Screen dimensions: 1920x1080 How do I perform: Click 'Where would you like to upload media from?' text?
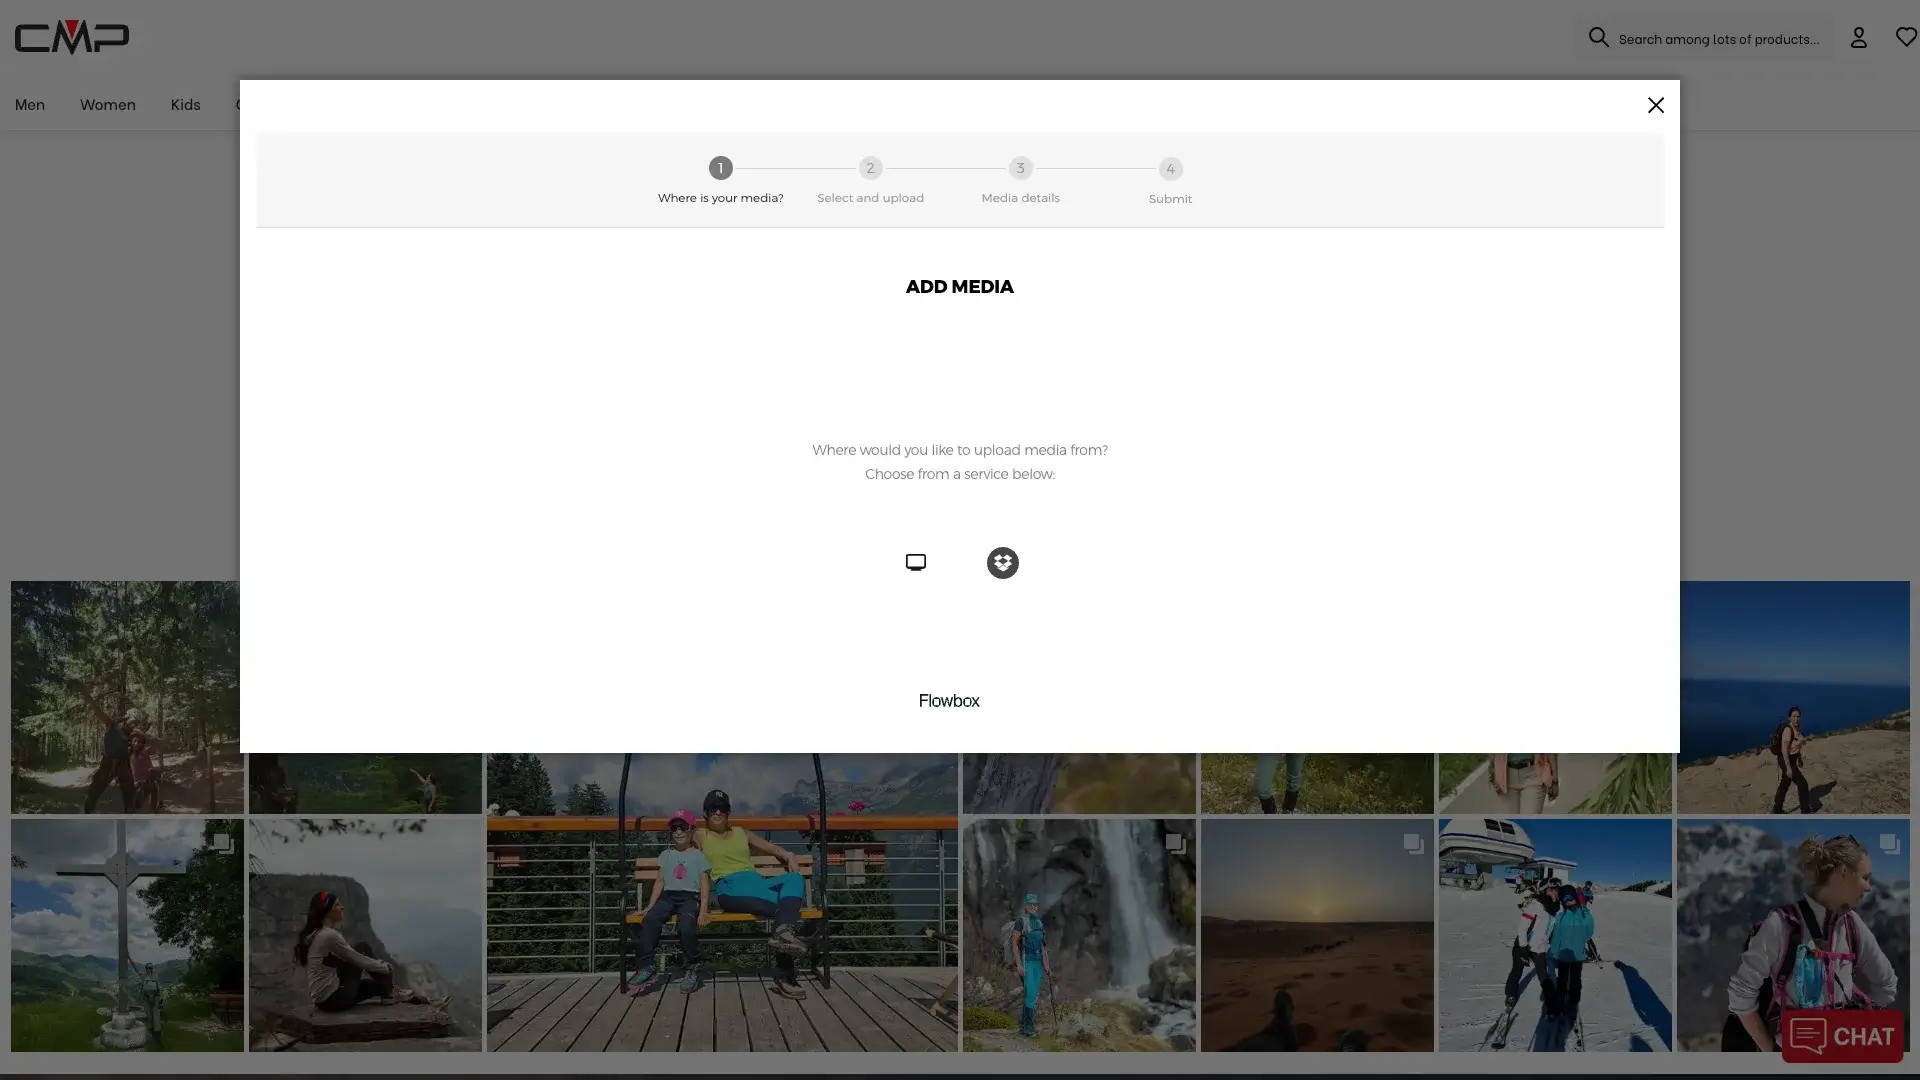pos(959,450)
